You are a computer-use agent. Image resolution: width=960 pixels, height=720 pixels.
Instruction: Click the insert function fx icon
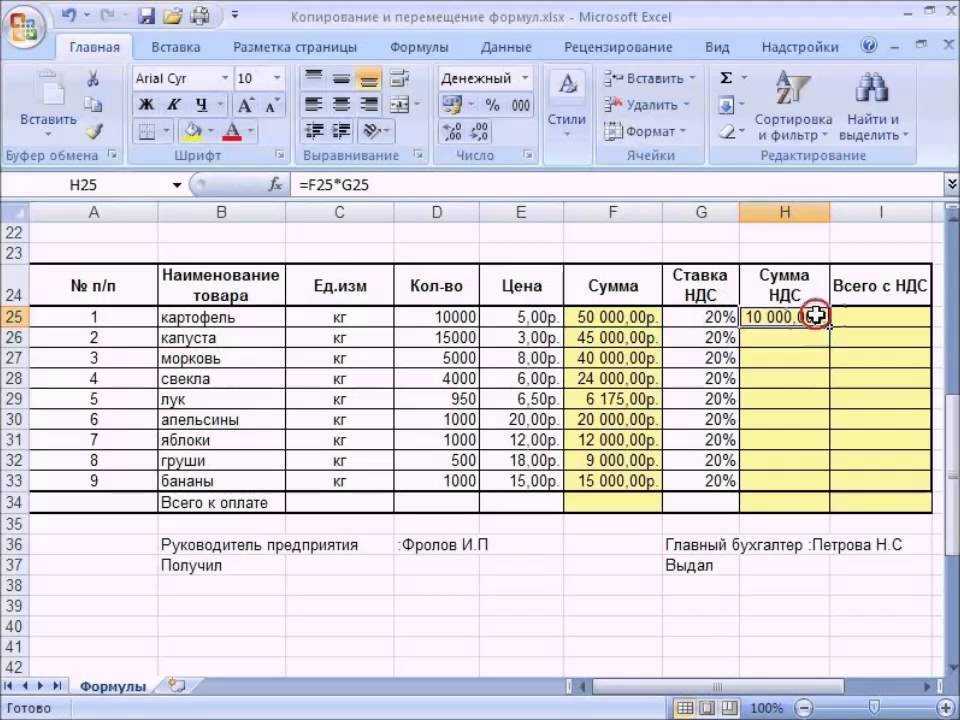point(276,184)
